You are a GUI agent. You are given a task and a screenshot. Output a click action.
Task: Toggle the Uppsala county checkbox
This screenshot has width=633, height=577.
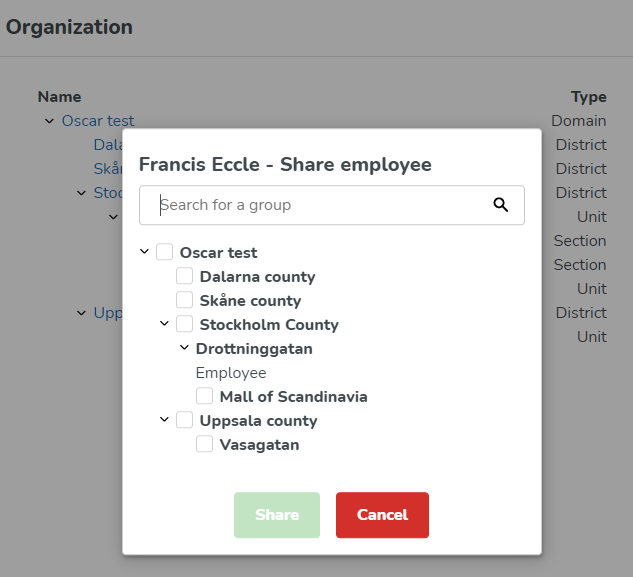point(185,421)
